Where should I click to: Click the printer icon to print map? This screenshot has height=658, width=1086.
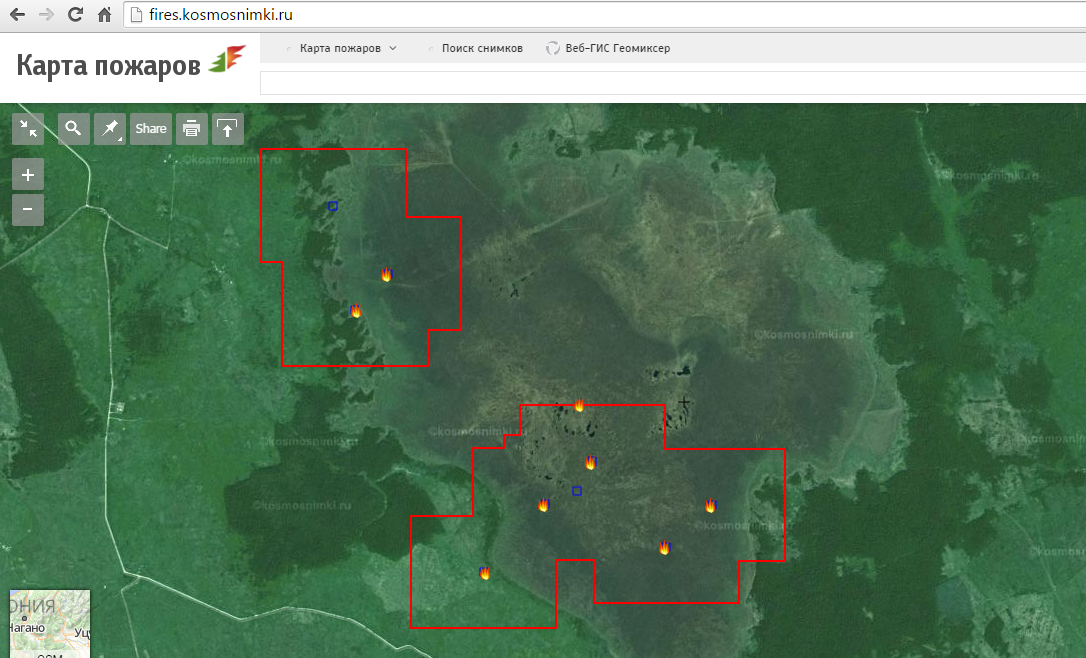[192, 129]
